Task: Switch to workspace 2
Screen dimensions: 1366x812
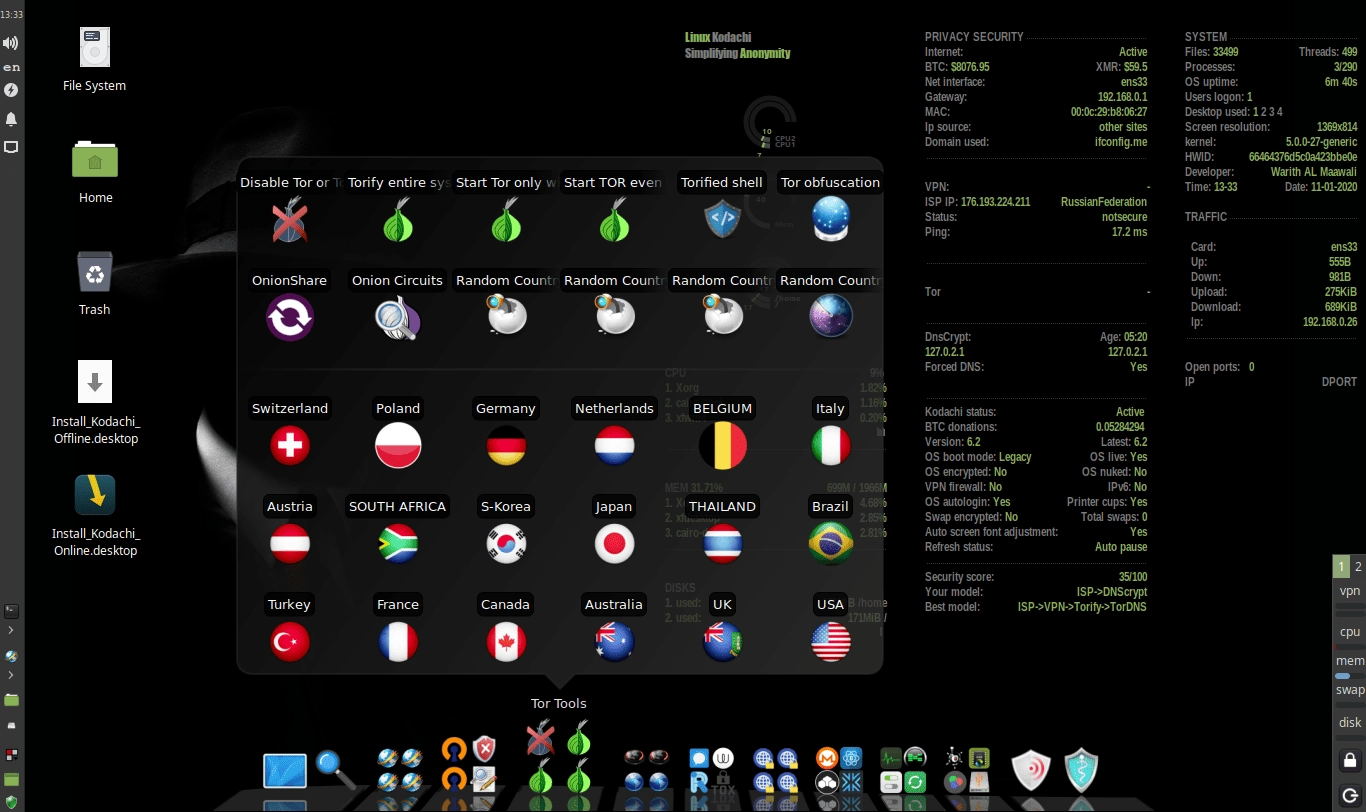Action: [x=1358, y=566]
